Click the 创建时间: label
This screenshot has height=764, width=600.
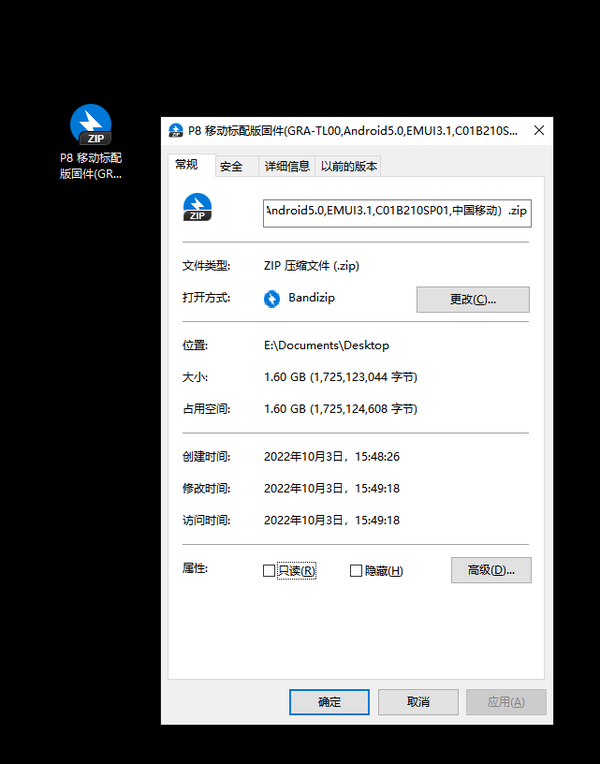[206, 457]
